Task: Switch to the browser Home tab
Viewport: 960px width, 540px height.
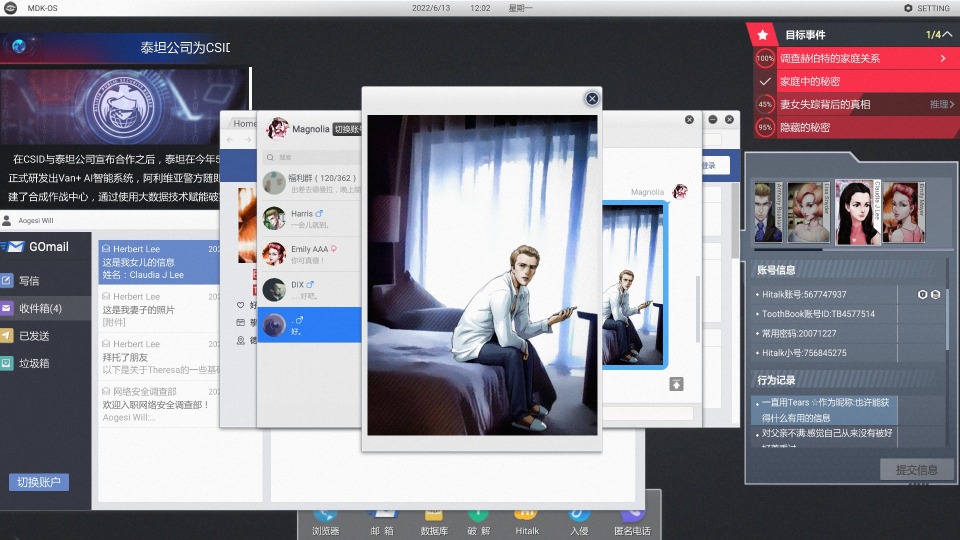Action: 244,124
